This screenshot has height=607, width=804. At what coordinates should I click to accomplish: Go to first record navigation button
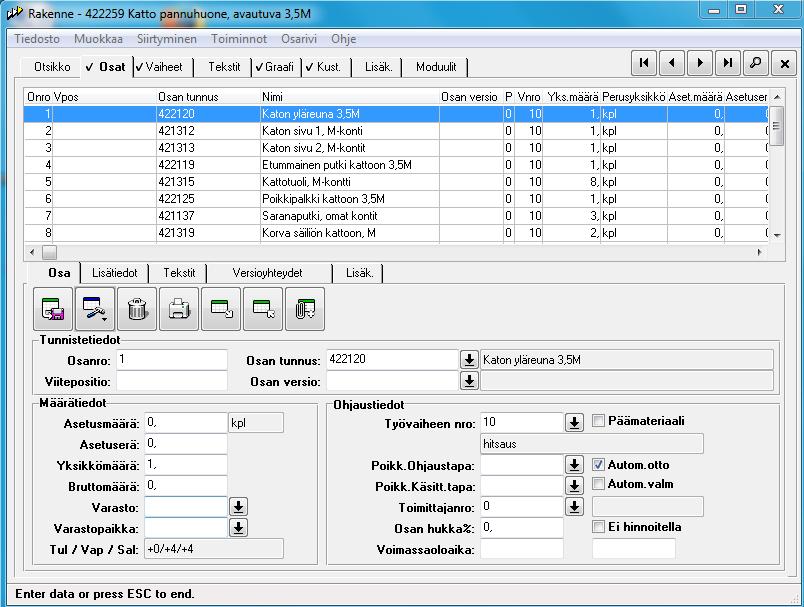pos(644,64)
